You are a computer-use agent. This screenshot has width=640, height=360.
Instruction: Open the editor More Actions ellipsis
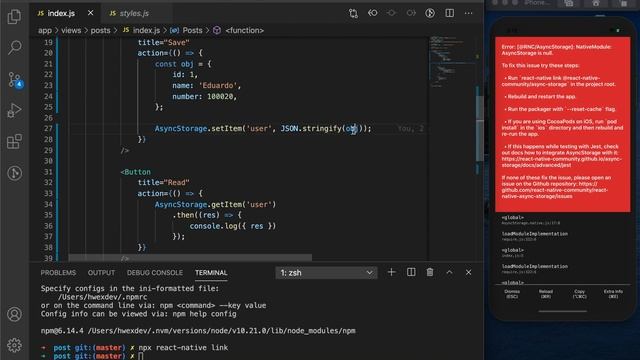(x=469, y=13)
